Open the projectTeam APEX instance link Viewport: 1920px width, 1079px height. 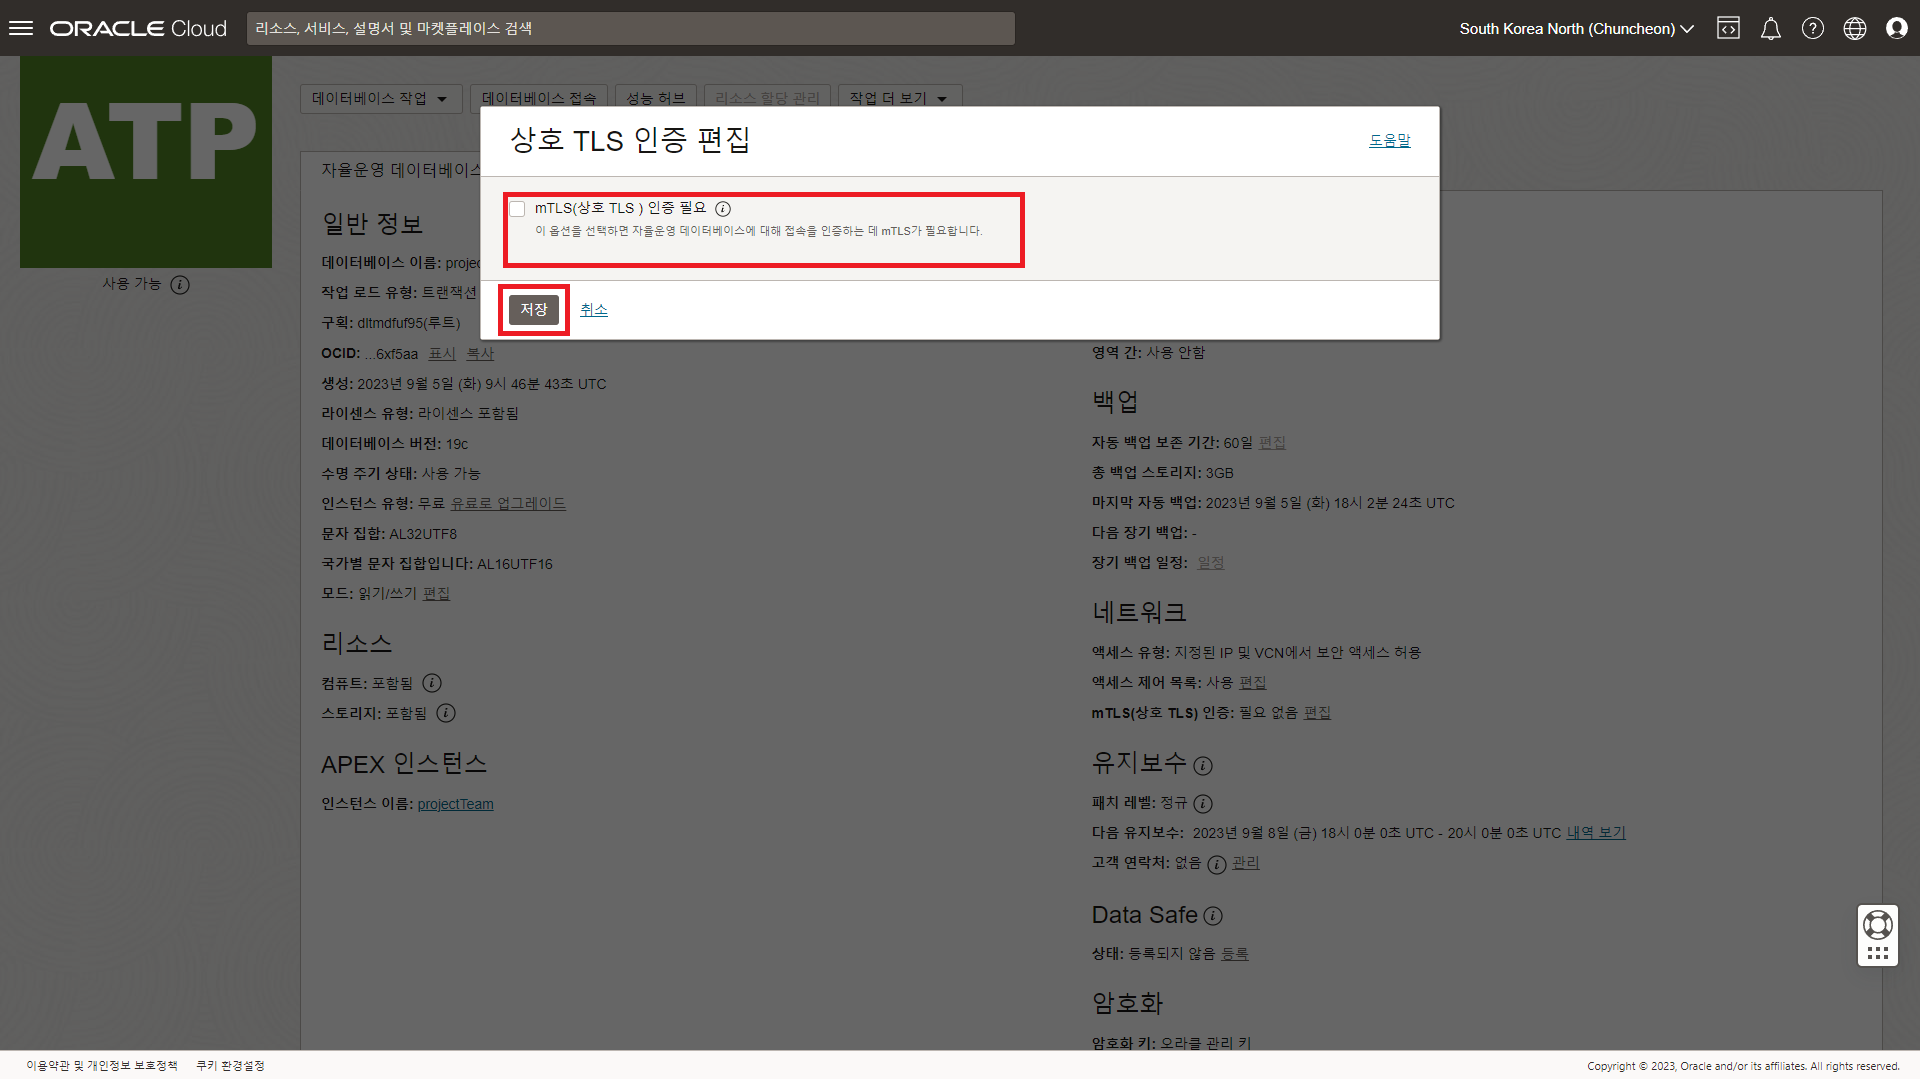click(x=455, y=804)
